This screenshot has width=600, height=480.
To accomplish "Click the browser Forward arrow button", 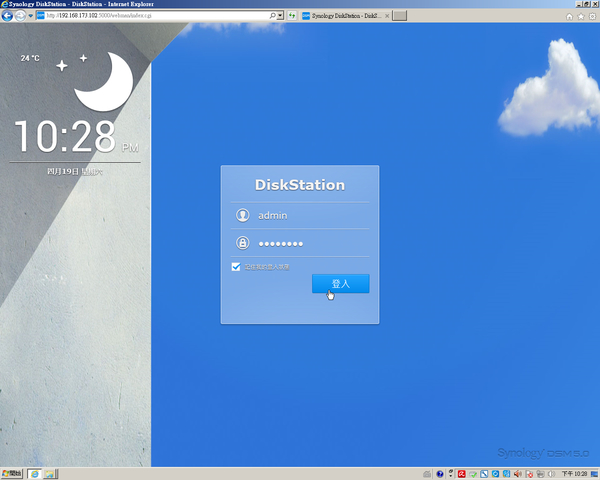I will [21, 17].
